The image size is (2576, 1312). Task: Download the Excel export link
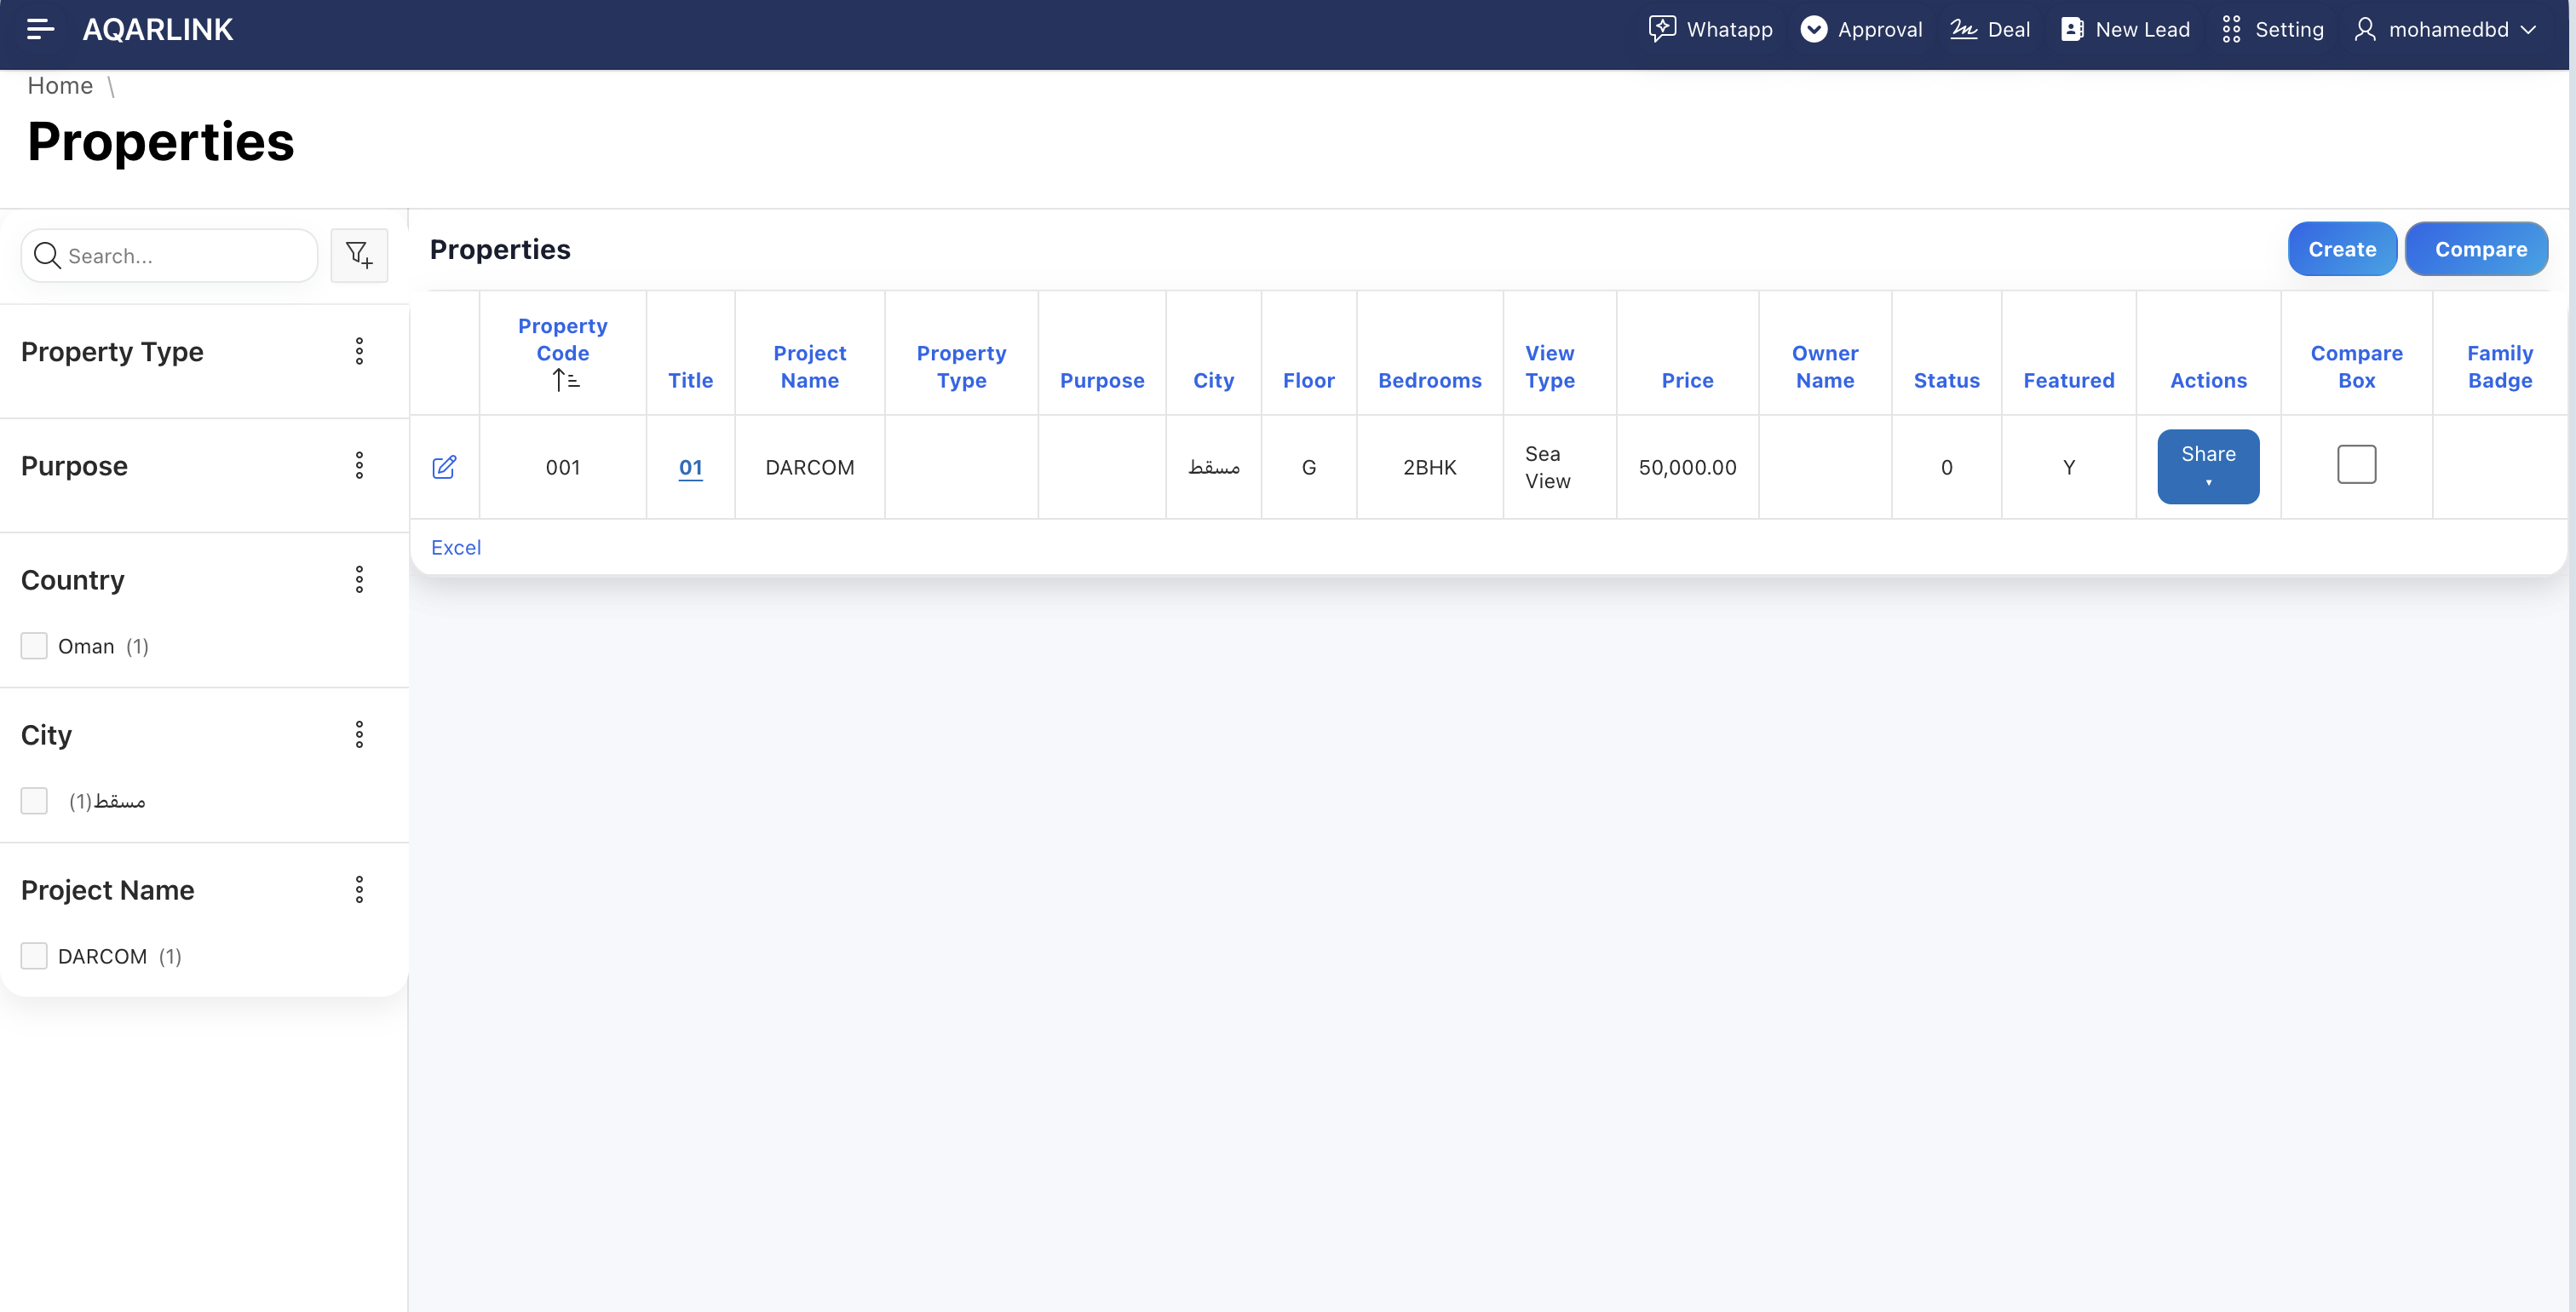click(x=455, y=547)
